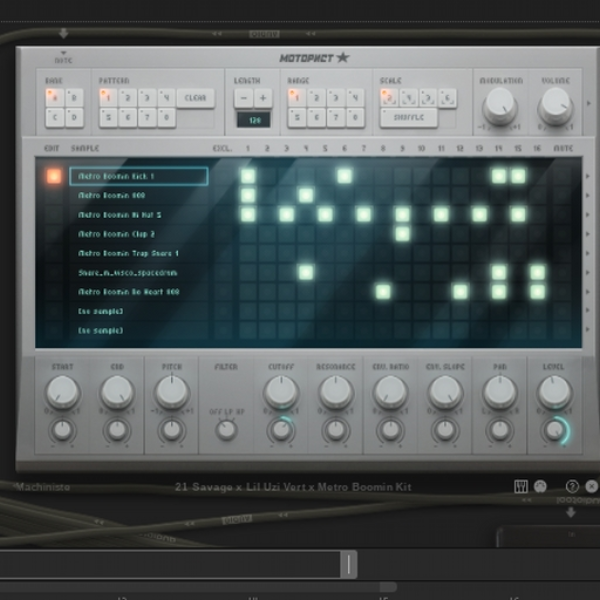
Task: Click the Shuffle button
Action: tap(409, 117)
